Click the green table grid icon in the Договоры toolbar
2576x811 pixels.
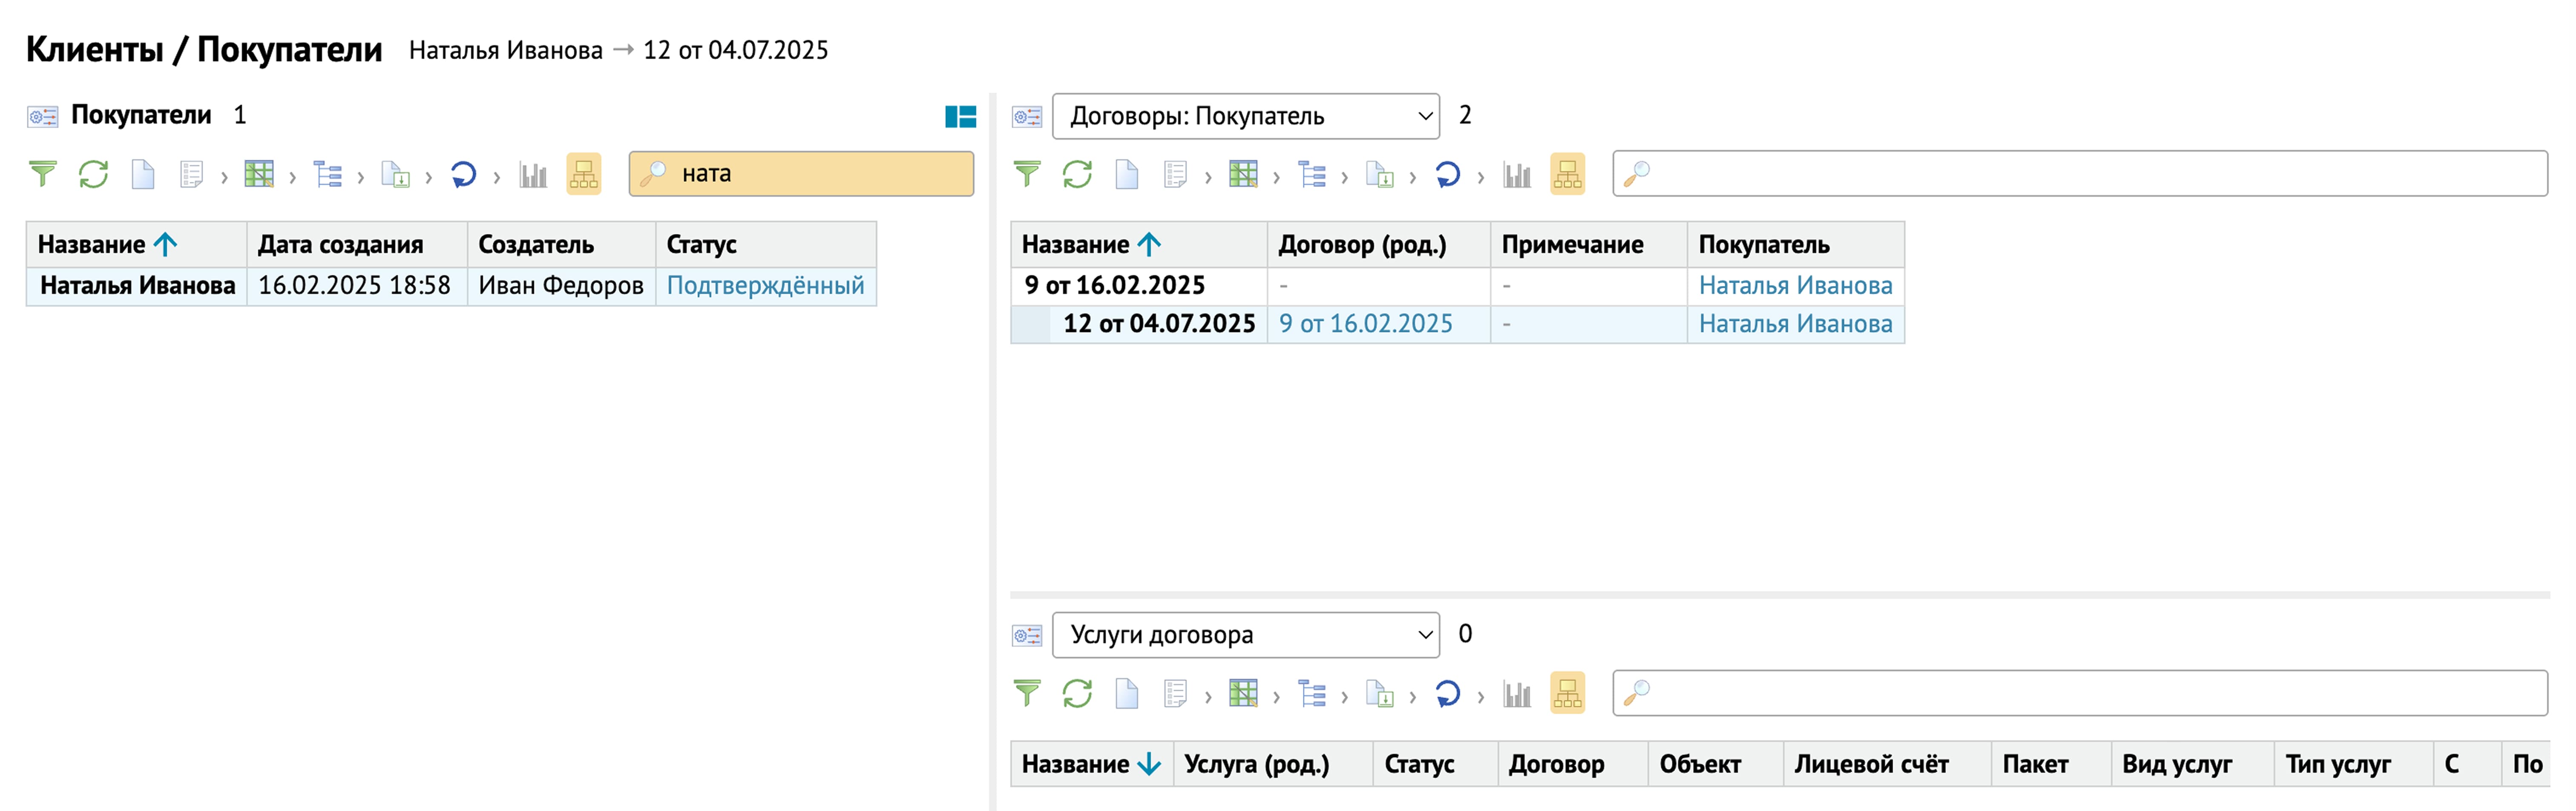tap(1243, 174)
